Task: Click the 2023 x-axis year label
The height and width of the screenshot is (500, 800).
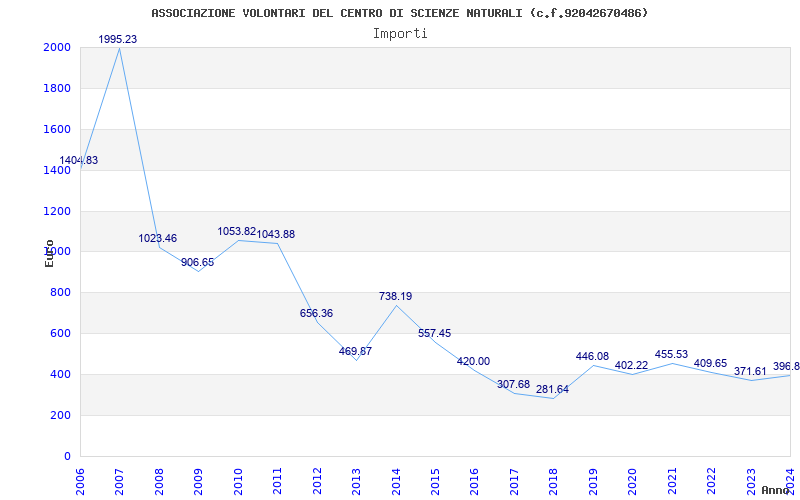Action: (751, 482)
